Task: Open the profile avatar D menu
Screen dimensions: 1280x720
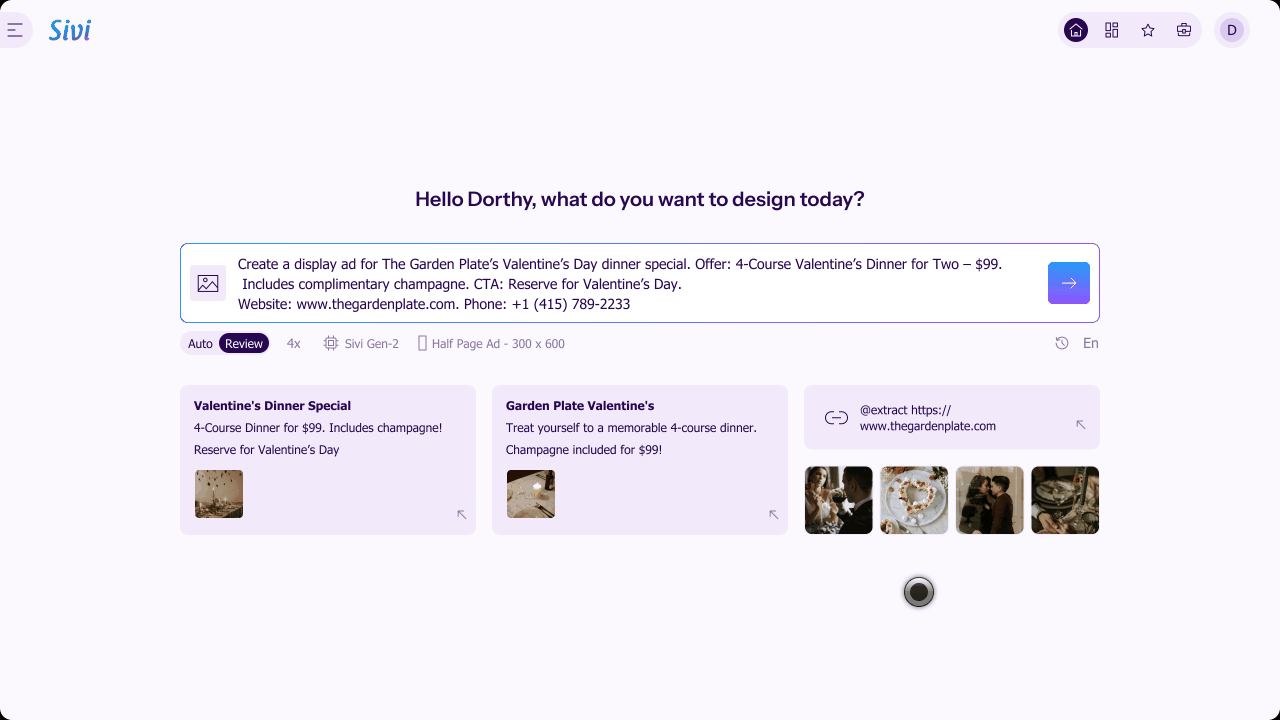Action: pos(1231,30)
